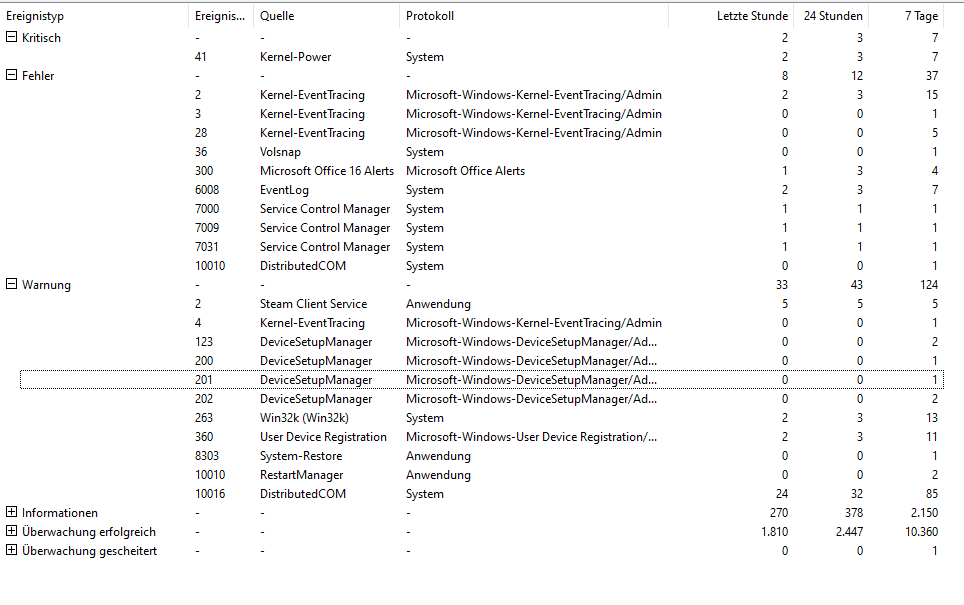Select the Warnung summary row label
The height and width of the screenshot is (605, 964).
point(46,285)
